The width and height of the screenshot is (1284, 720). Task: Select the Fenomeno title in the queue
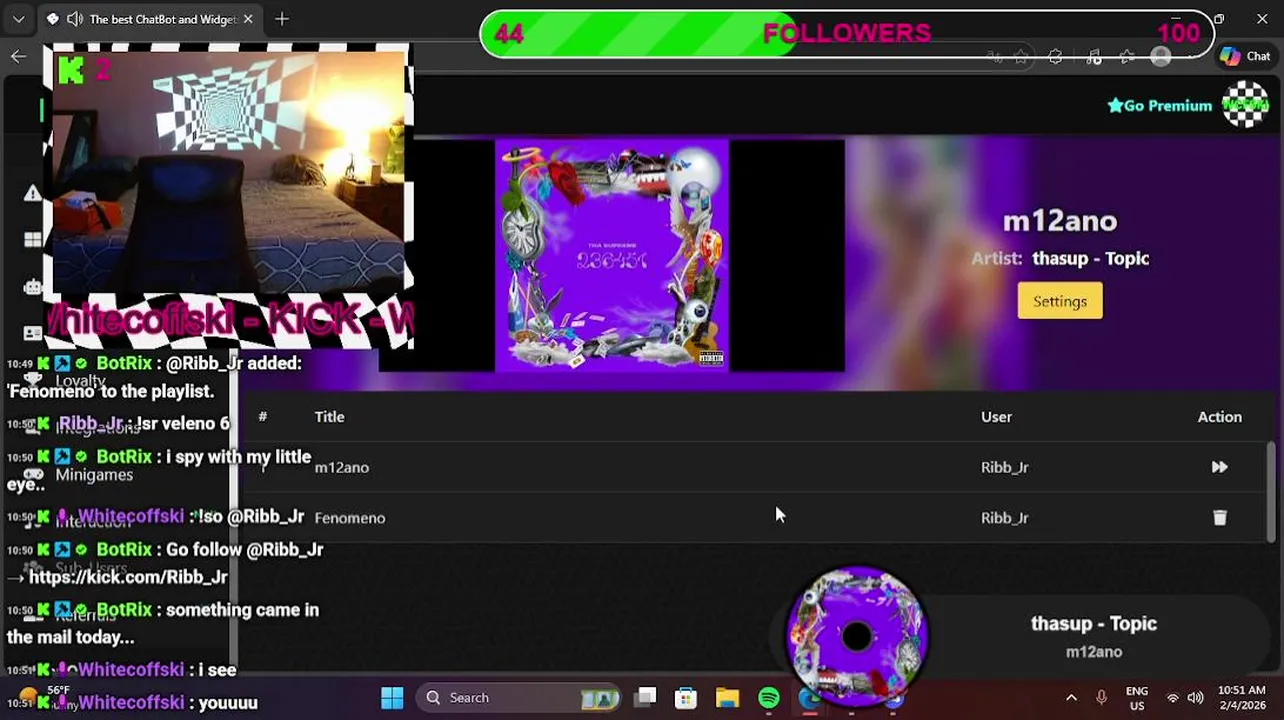(350, 518)
